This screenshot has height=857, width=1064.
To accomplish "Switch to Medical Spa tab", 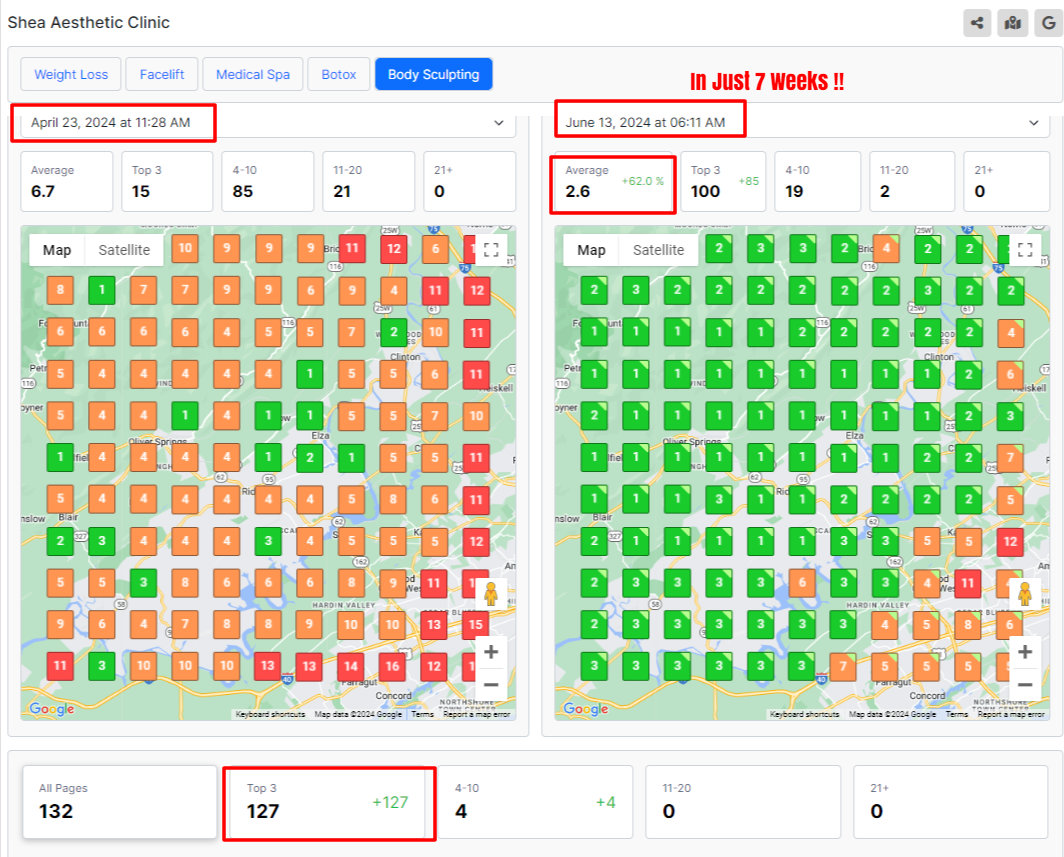I will click(x=252, y=74).
